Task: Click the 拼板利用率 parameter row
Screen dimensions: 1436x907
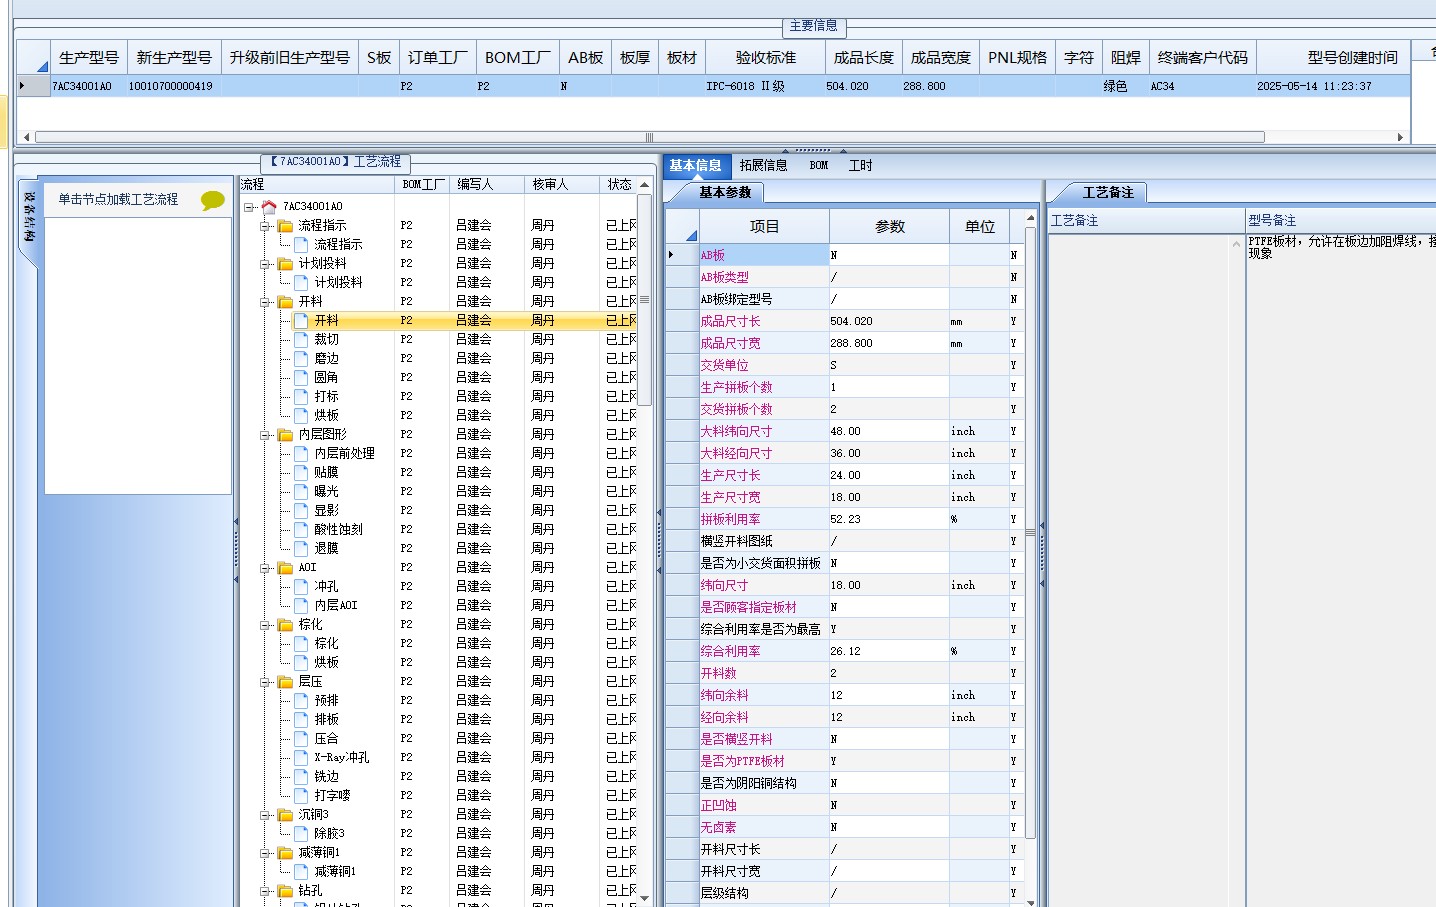Action: coord(847,520)
